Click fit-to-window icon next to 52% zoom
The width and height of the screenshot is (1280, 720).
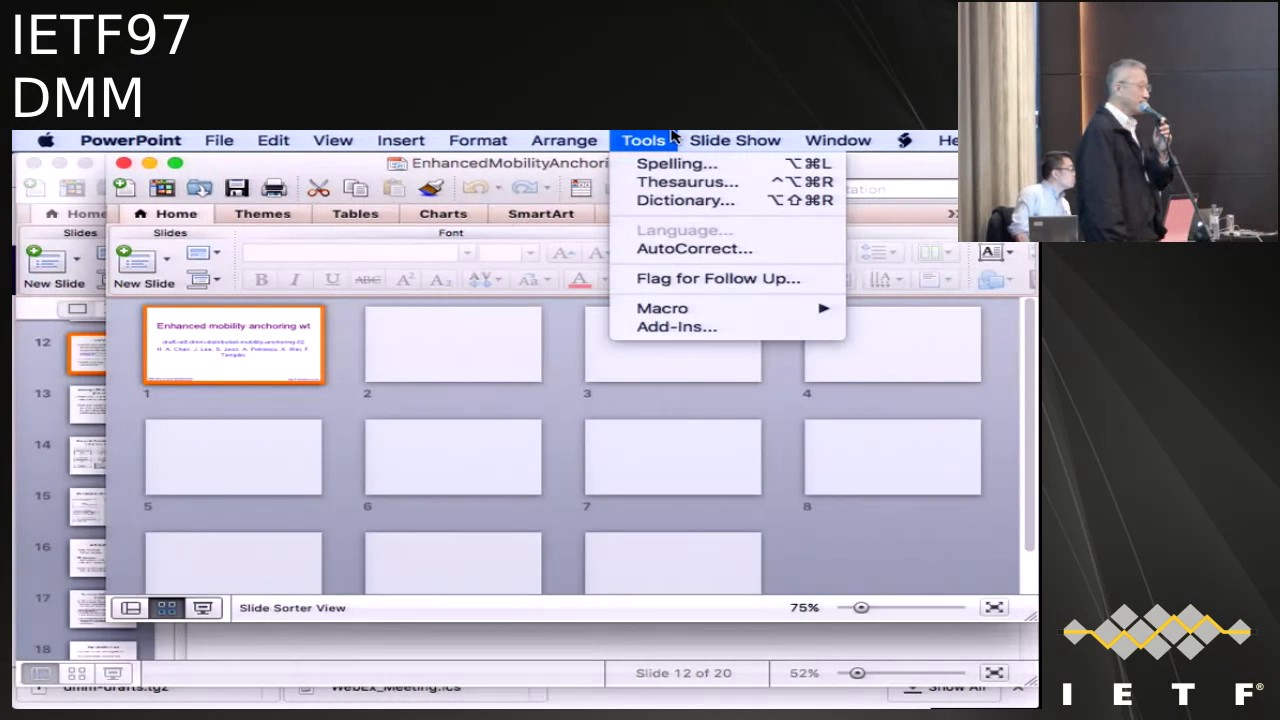(994, 673)
